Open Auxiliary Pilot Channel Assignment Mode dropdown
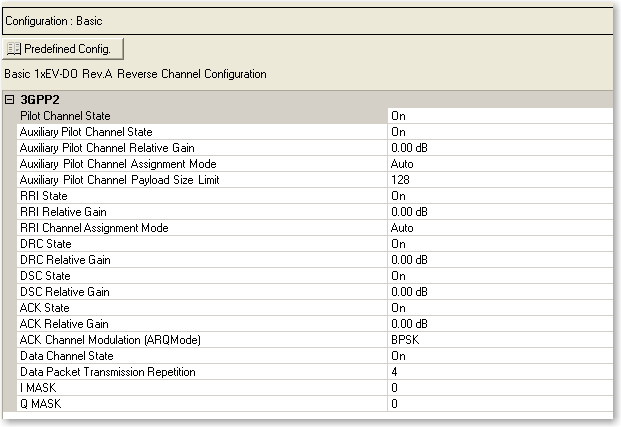621x427 pixels. pos(498,164)
